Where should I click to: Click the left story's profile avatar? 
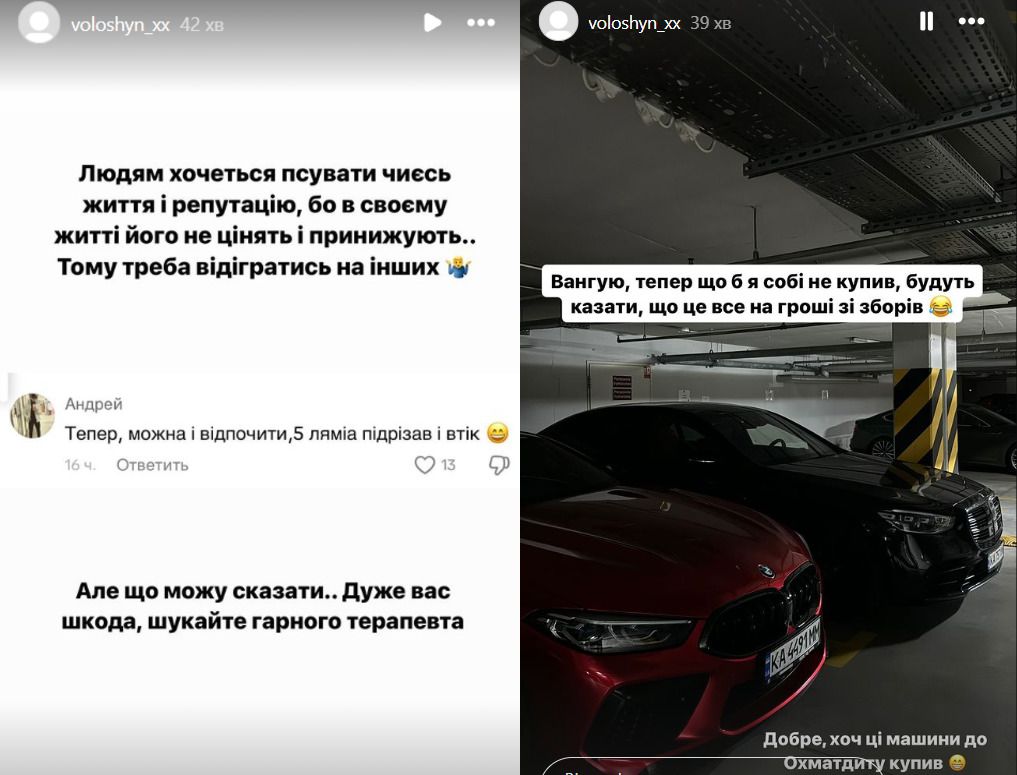coord(38,23)
